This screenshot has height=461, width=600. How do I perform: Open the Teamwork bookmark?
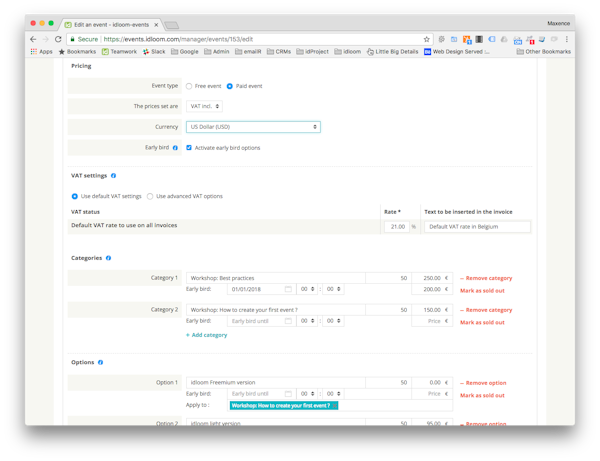(x=119, y=52)
